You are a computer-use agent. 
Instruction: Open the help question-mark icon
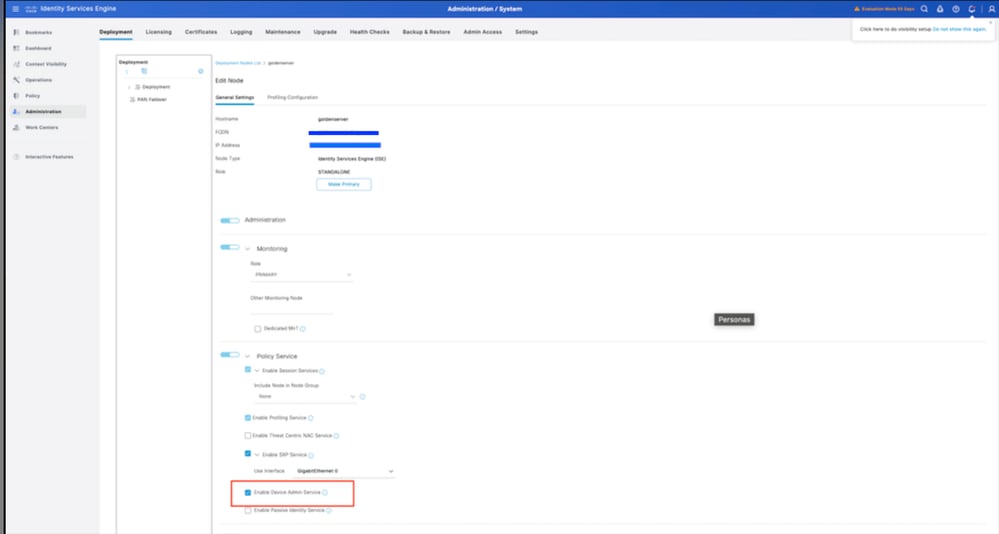pos(956,9)
